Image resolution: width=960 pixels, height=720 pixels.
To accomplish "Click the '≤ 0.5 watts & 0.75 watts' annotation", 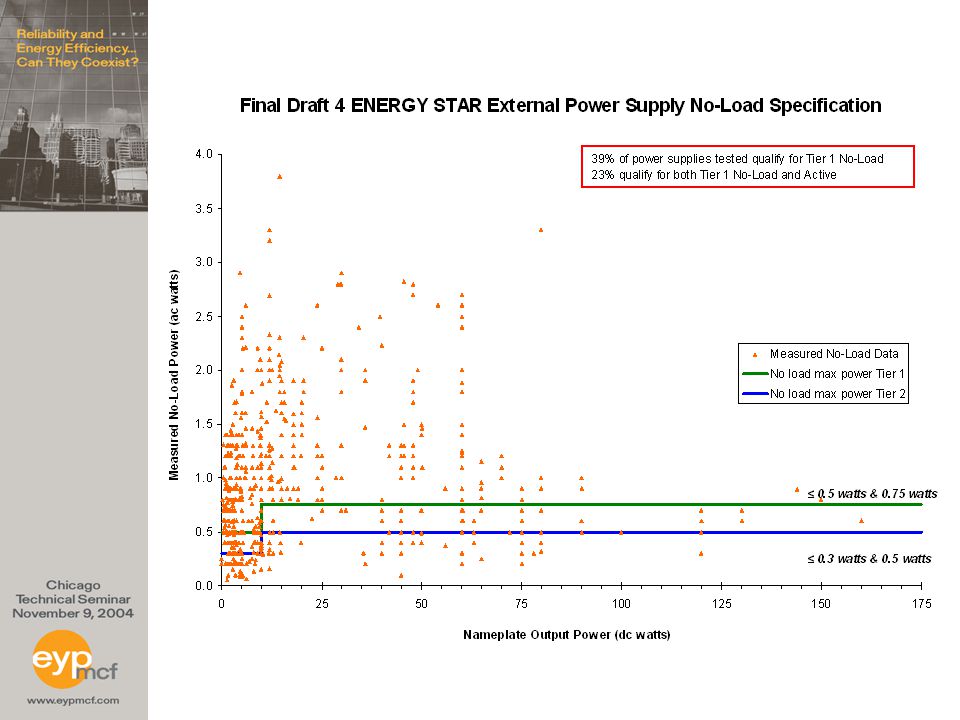I will tap(872, 494).
